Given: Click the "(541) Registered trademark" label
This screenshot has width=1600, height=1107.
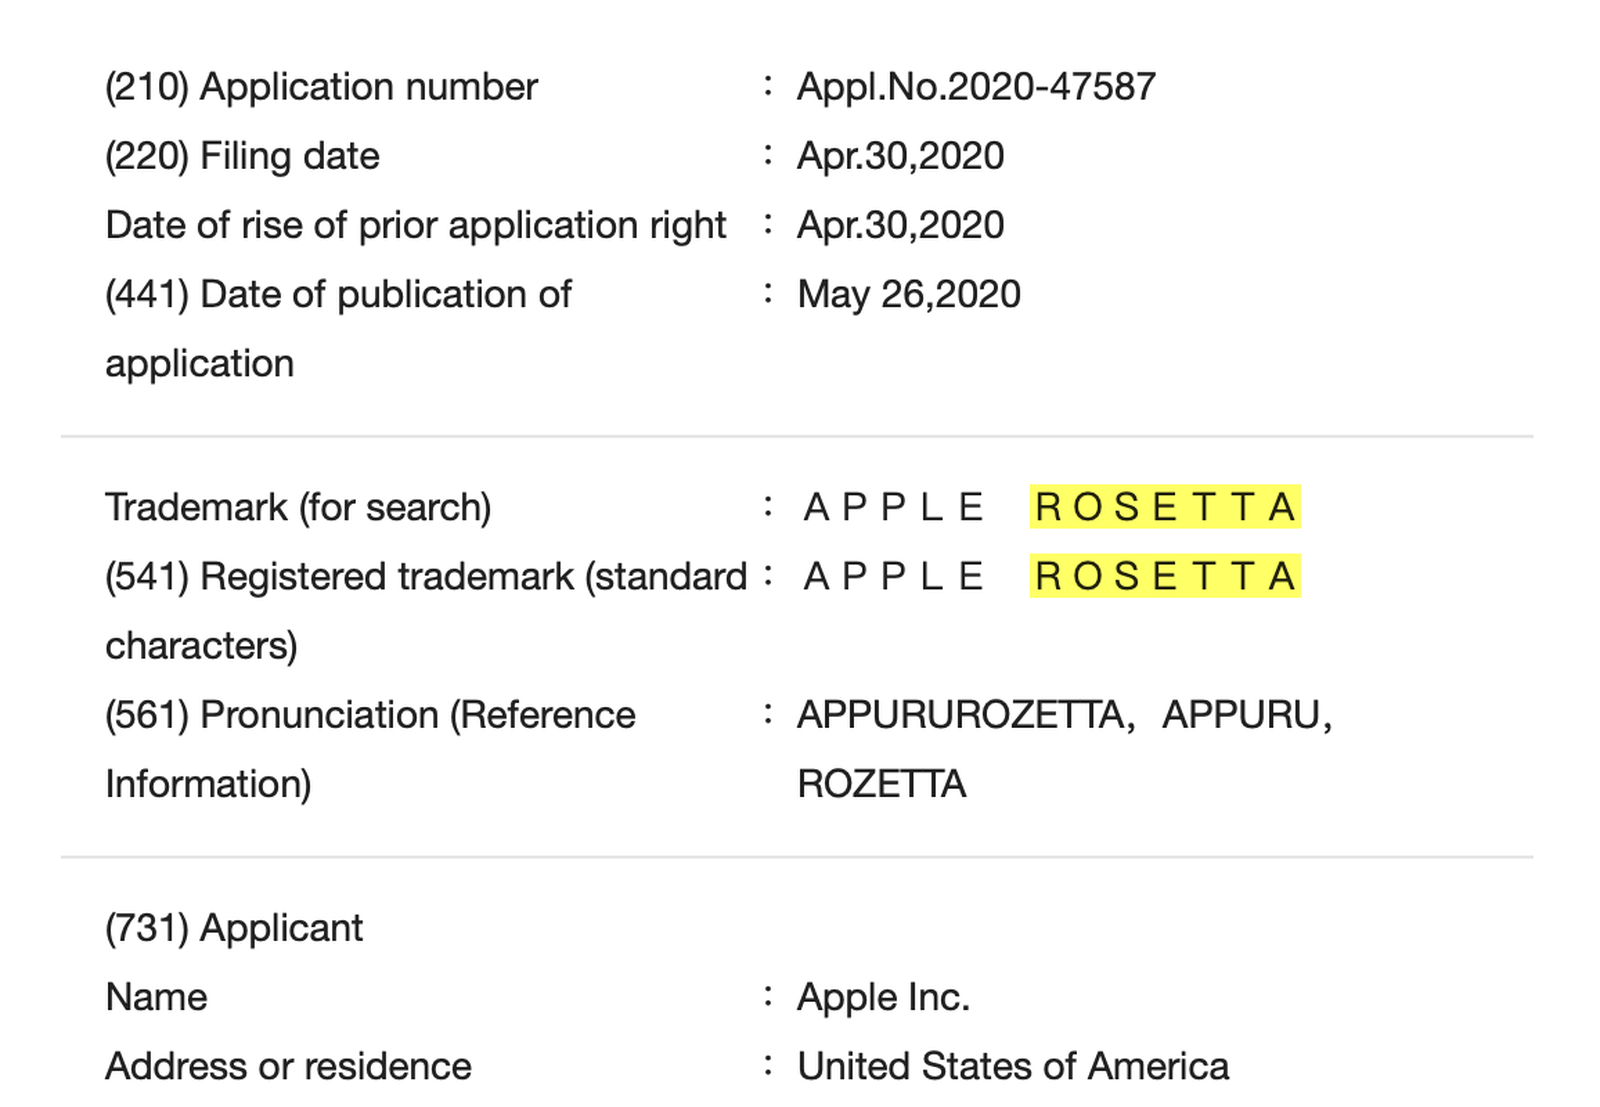Looking at the screenshot, I should (x=426, y=576).
